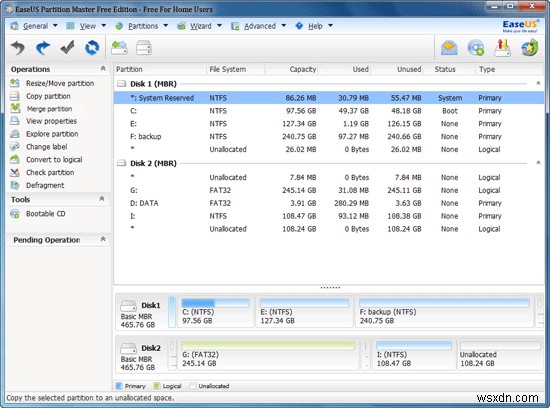
Task: Click the View menu dropdown arrow
Action: pyautogui.click(x=103, y=26)
